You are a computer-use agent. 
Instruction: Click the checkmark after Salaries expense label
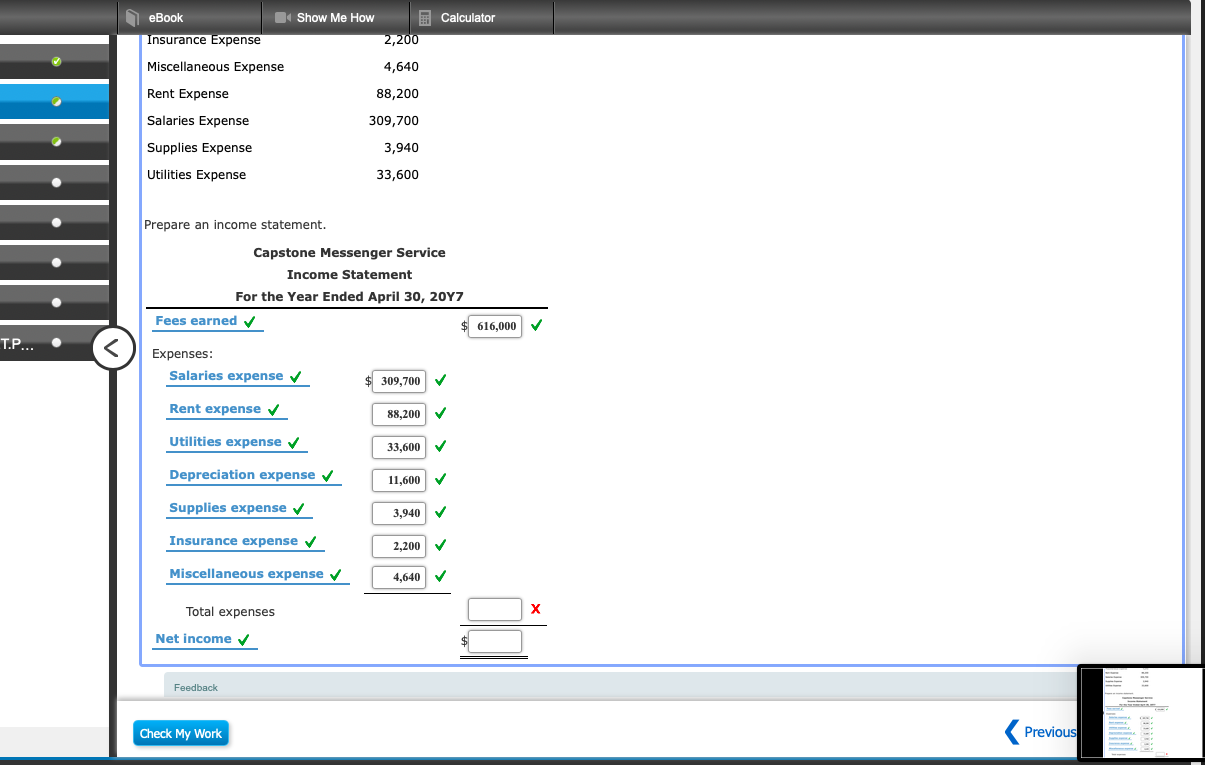pos(296,378)
